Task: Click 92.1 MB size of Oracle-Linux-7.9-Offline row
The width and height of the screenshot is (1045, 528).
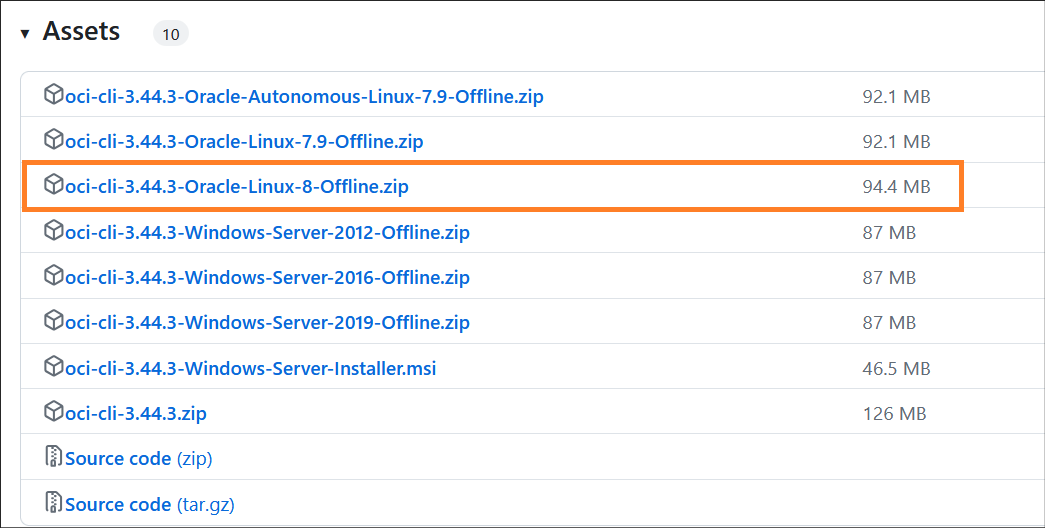Action: tap(896, 141)
